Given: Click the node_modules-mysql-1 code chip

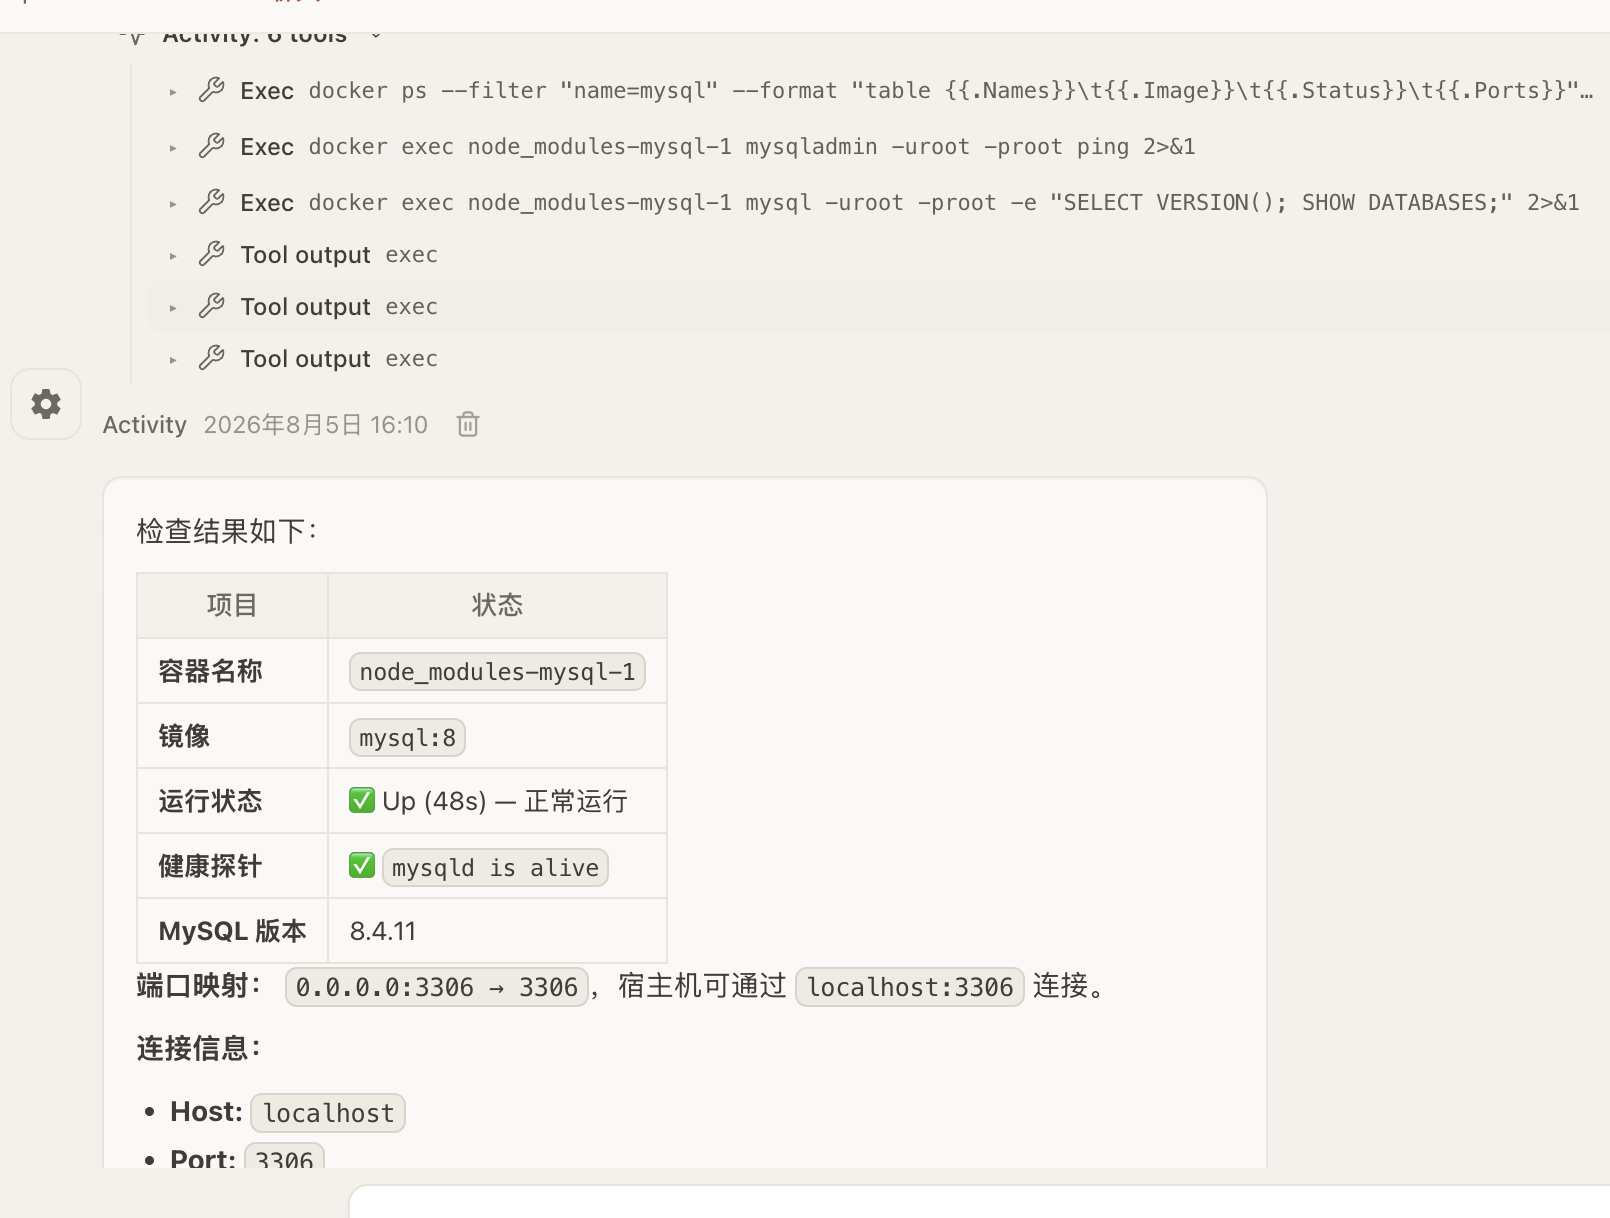Looking at the screenshot, I should [497, 672].
